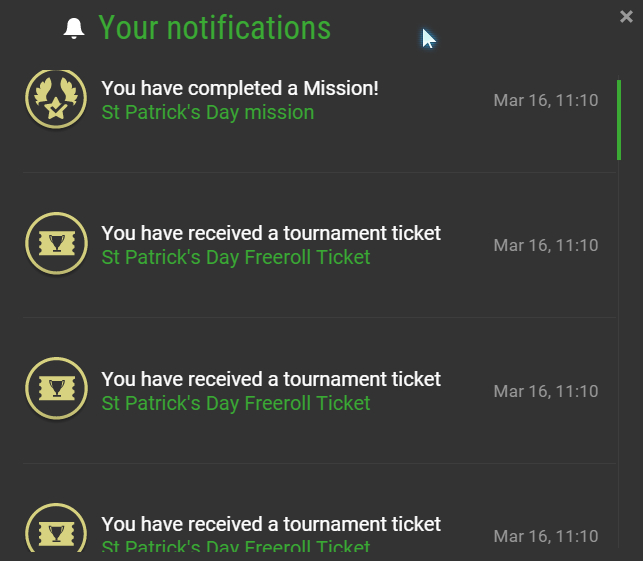The width and height of the screenshot is (643, 561).
Task: Click the mission notification timestamp Mar 16, 11:10
Action: tap(546, 100)
